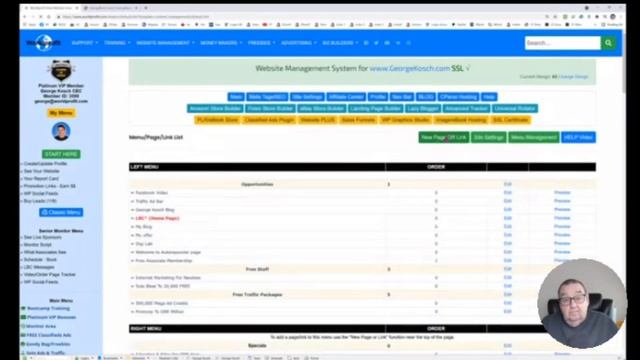Image resolution: width=640 pixels, height=360 pixels.
Task: Click the round profile photo in the sidebar
Action: click(x=61, y=131)
